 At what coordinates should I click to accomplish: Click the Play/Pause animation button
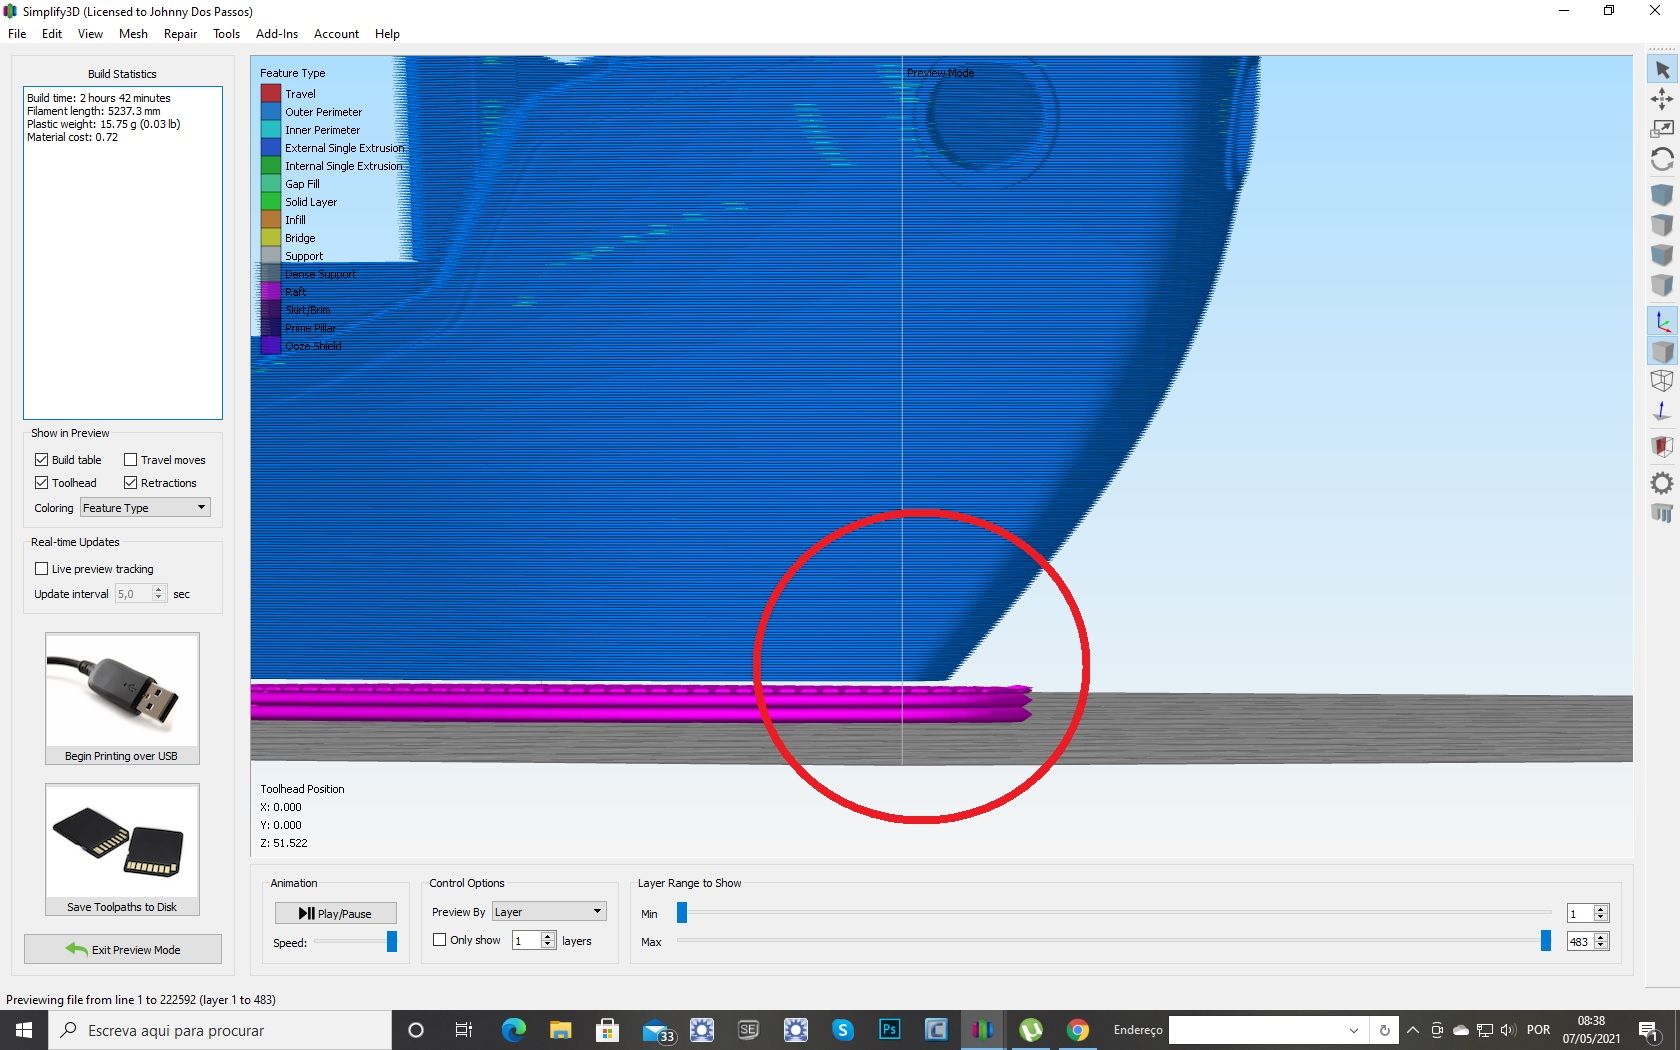(x=336, y=913)
